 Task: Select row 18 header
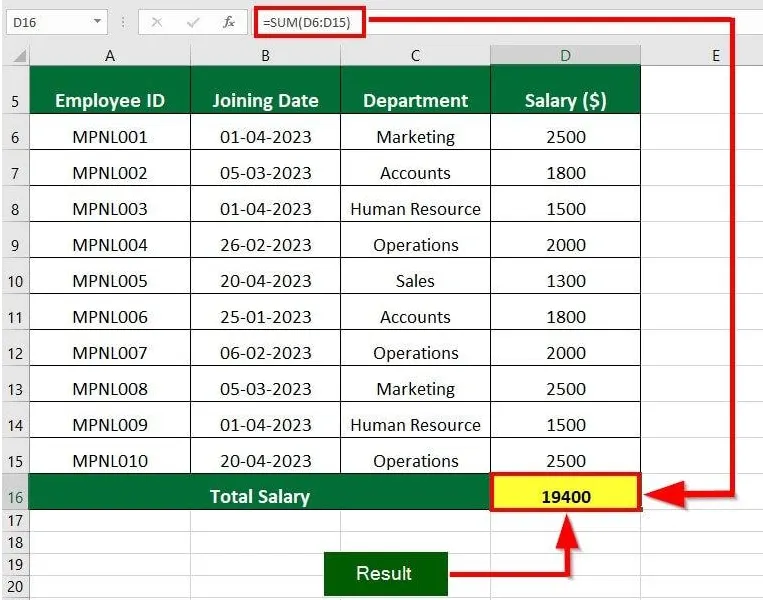[15, 543]
